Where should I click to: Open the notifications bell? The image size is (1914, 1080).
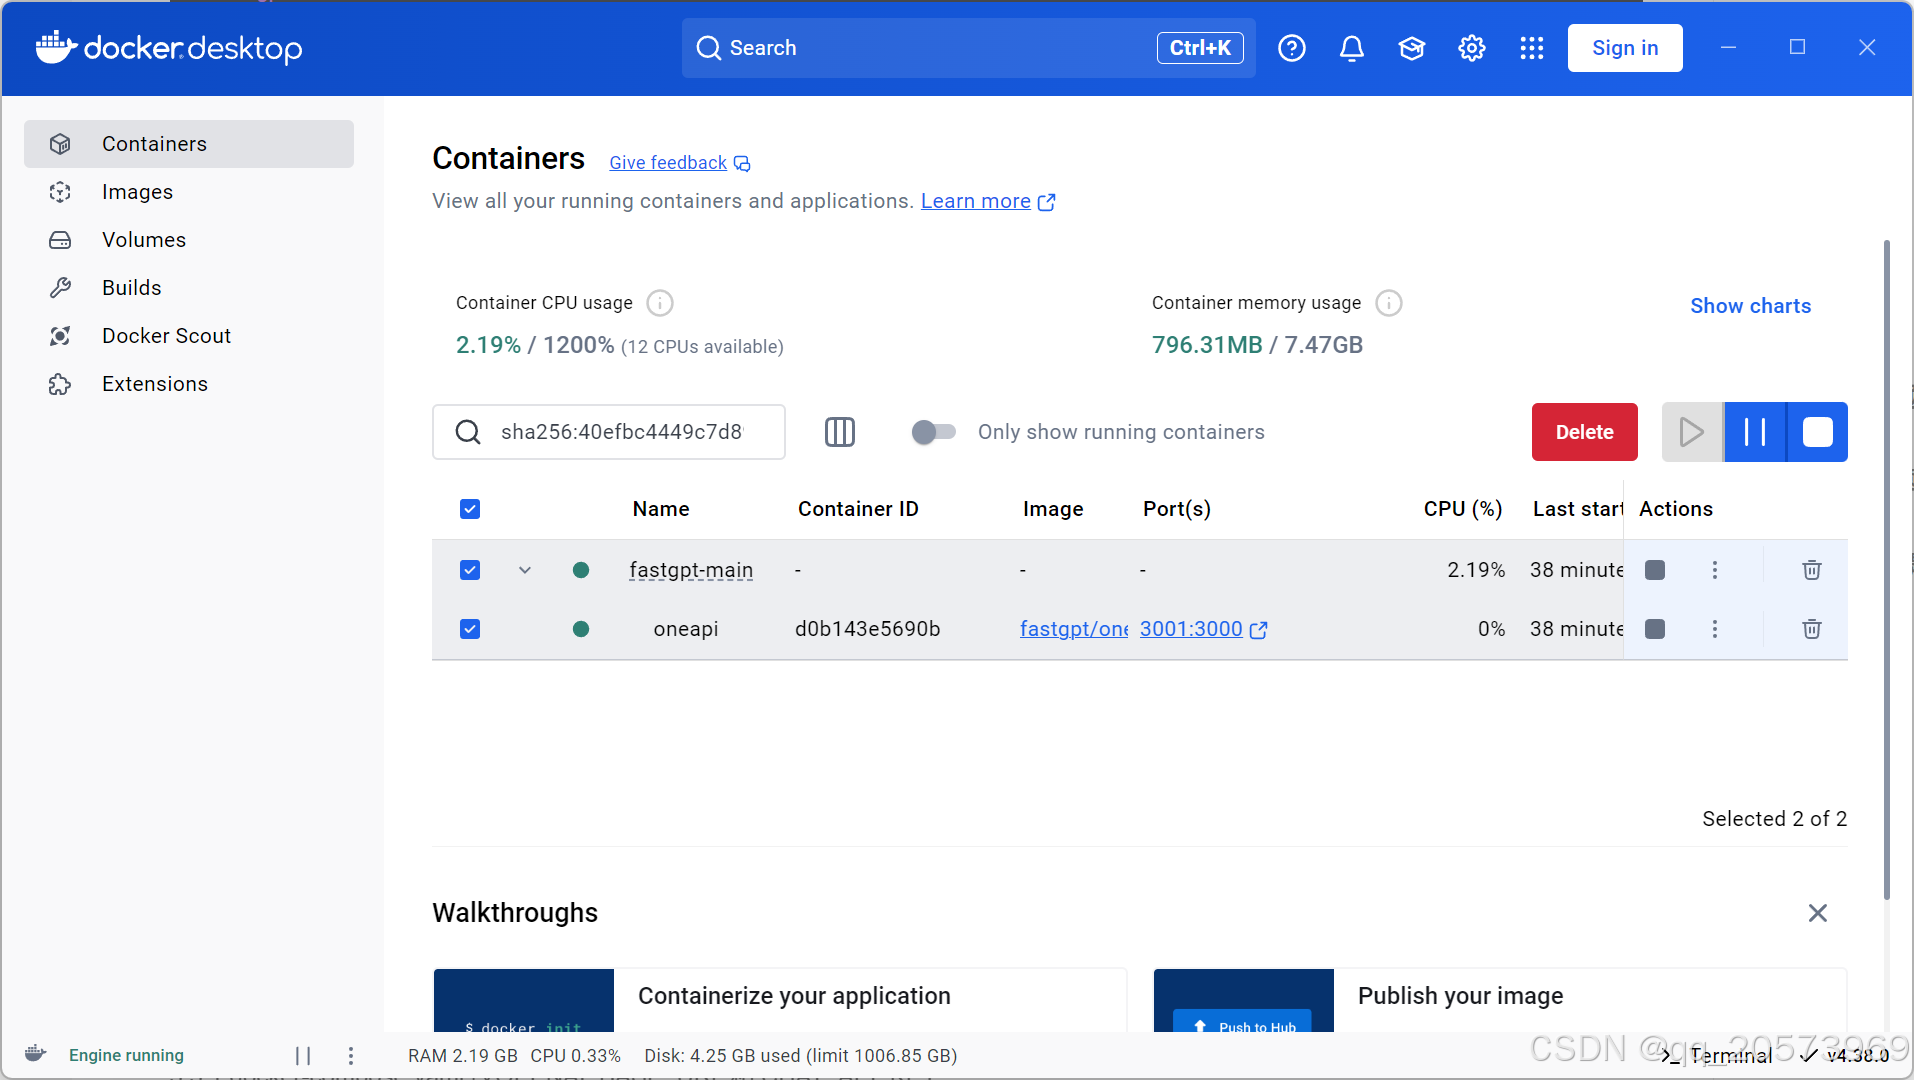pos(1351,47)
